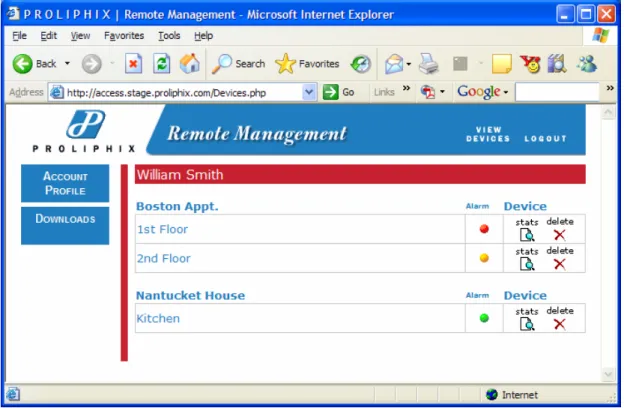Click the Boston Appt. location heading
Image resolution: width=624 pixels, height=408 pixels.
[177, 206]
